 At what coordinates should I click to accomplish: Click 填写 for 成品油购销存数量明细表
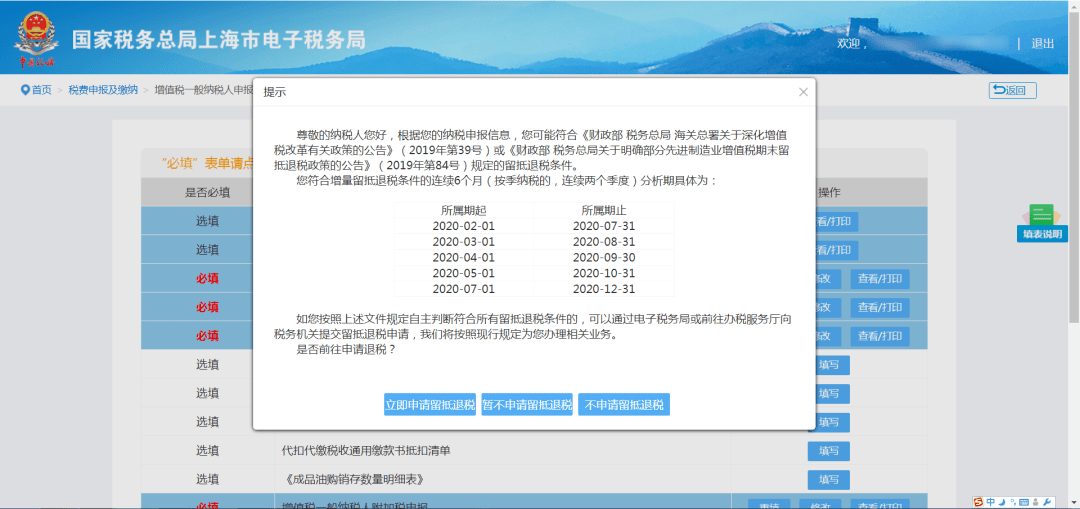[x=828, y=480]
